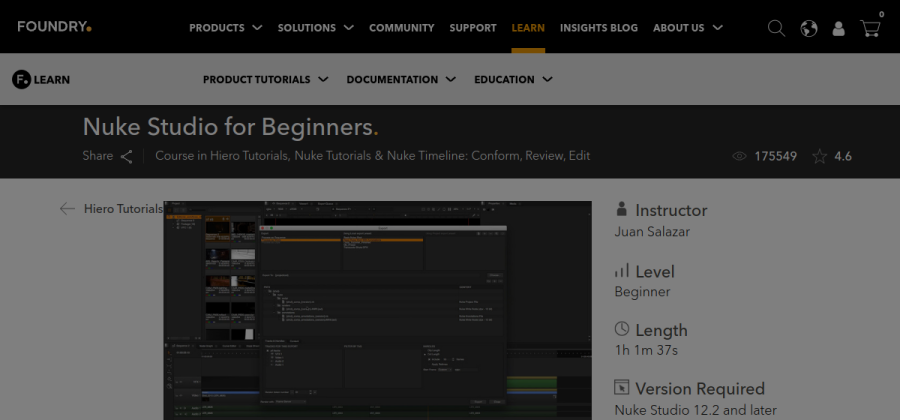The image size is (900, 420).
Task: Click the Level bars icon
Action: tap(622, 270)
